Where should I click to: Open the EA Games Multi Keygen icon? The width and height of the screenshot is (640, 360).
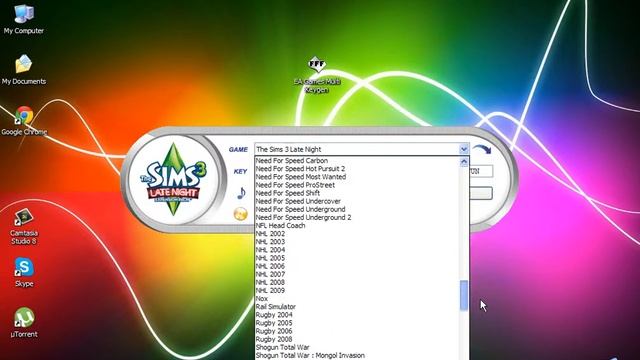[x=317, y=75]
